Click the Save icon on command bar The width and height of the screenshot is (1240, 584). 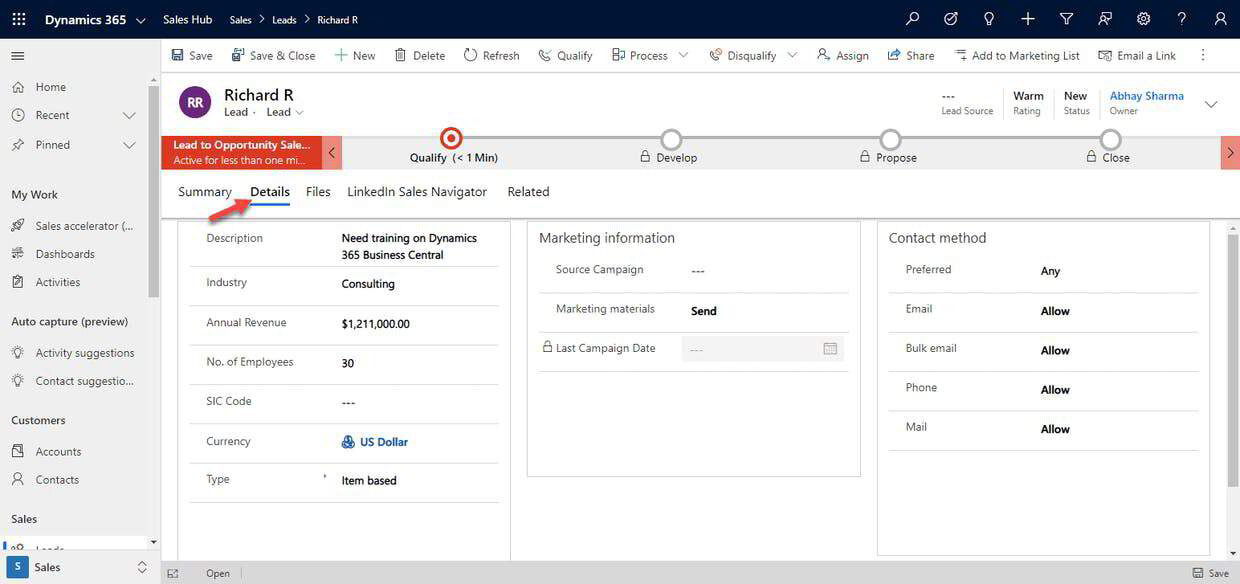[x=176, y=55]
